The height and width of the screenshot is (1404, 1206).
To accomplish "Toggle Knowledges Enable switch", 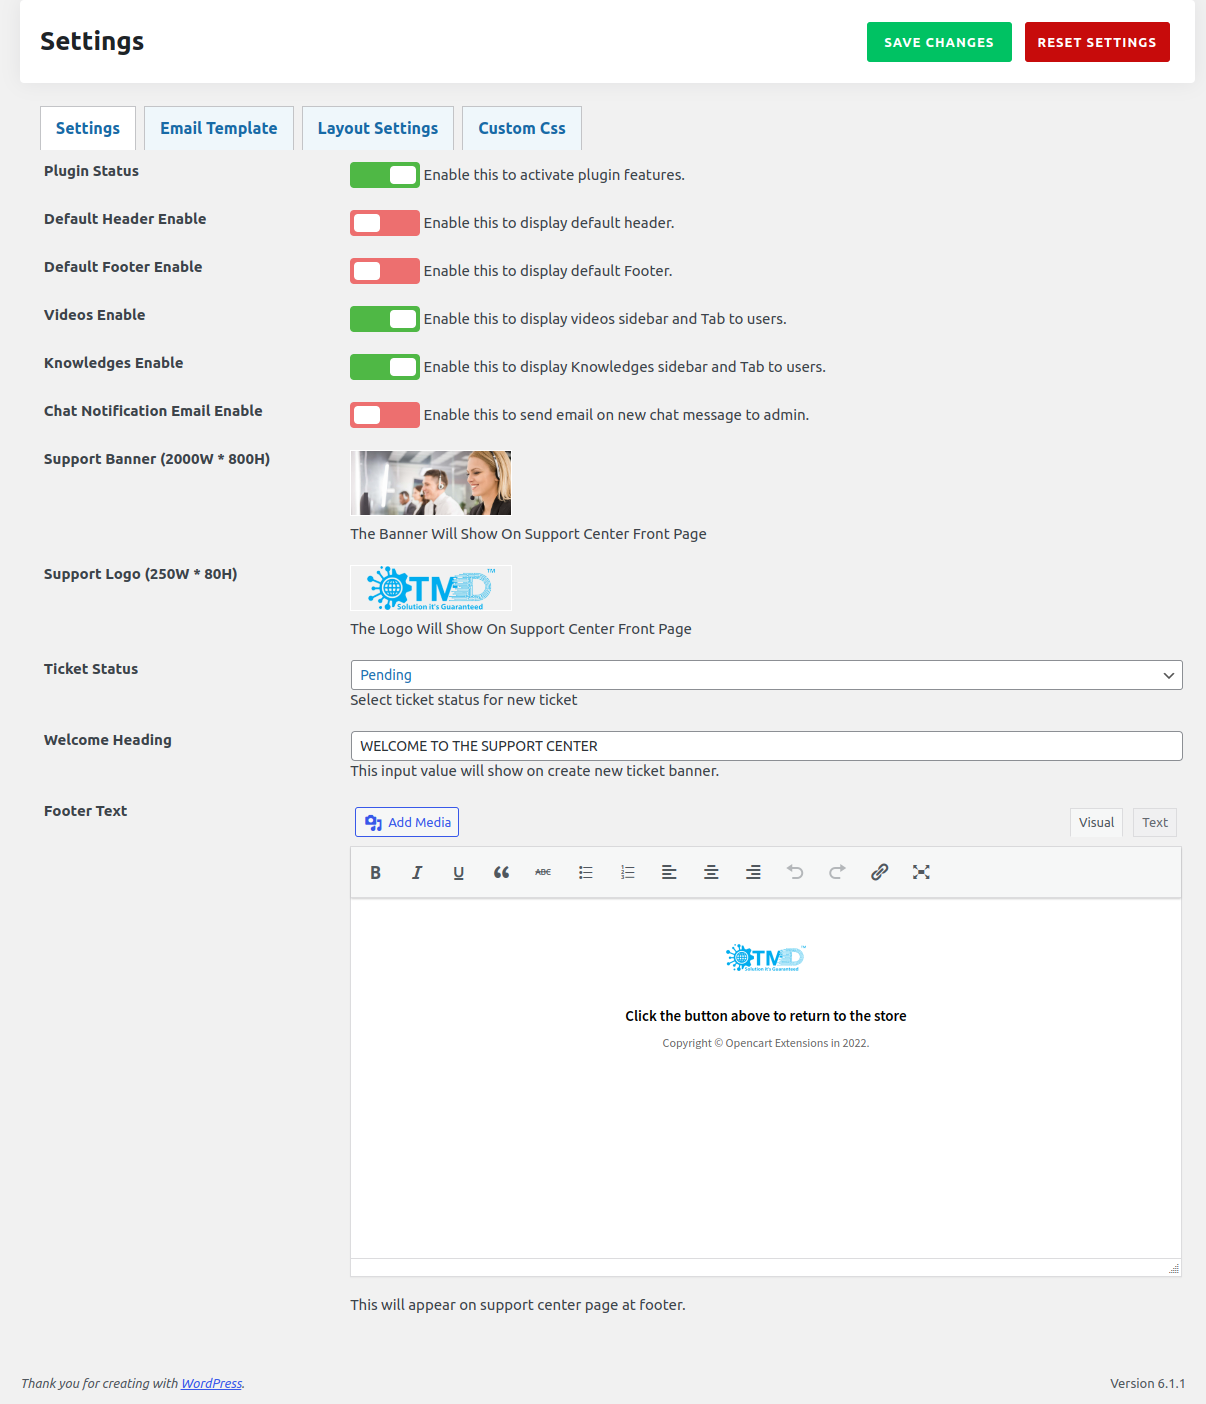I will pyautogui.click(x=385, y=367).
